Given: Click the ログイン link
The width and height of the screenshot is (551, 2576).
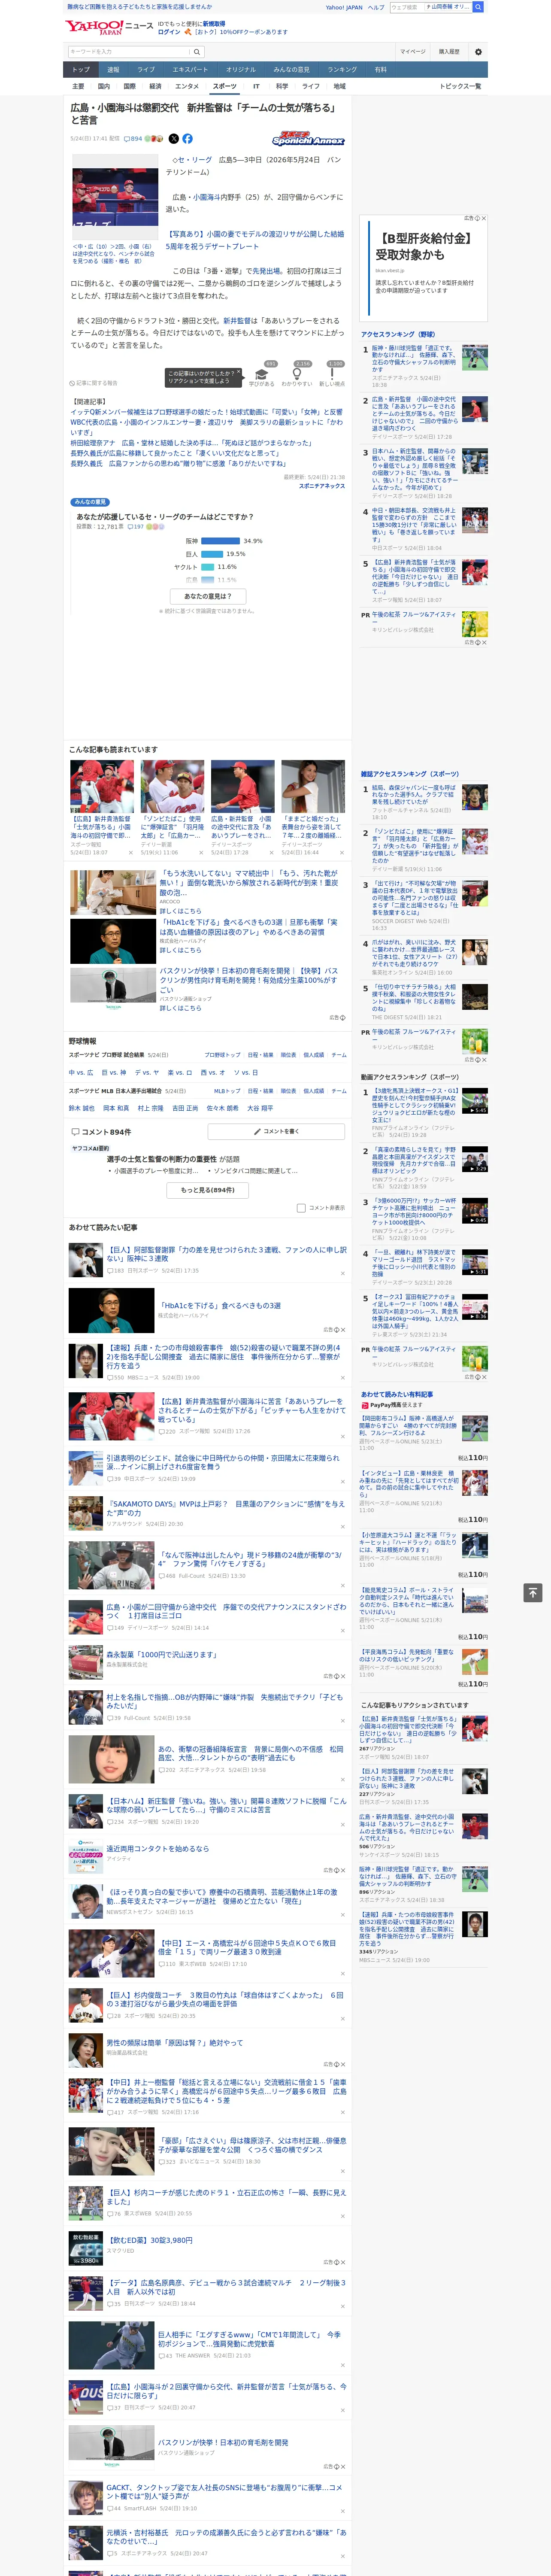Looking at the screenshot, I should tap(169, 32).
